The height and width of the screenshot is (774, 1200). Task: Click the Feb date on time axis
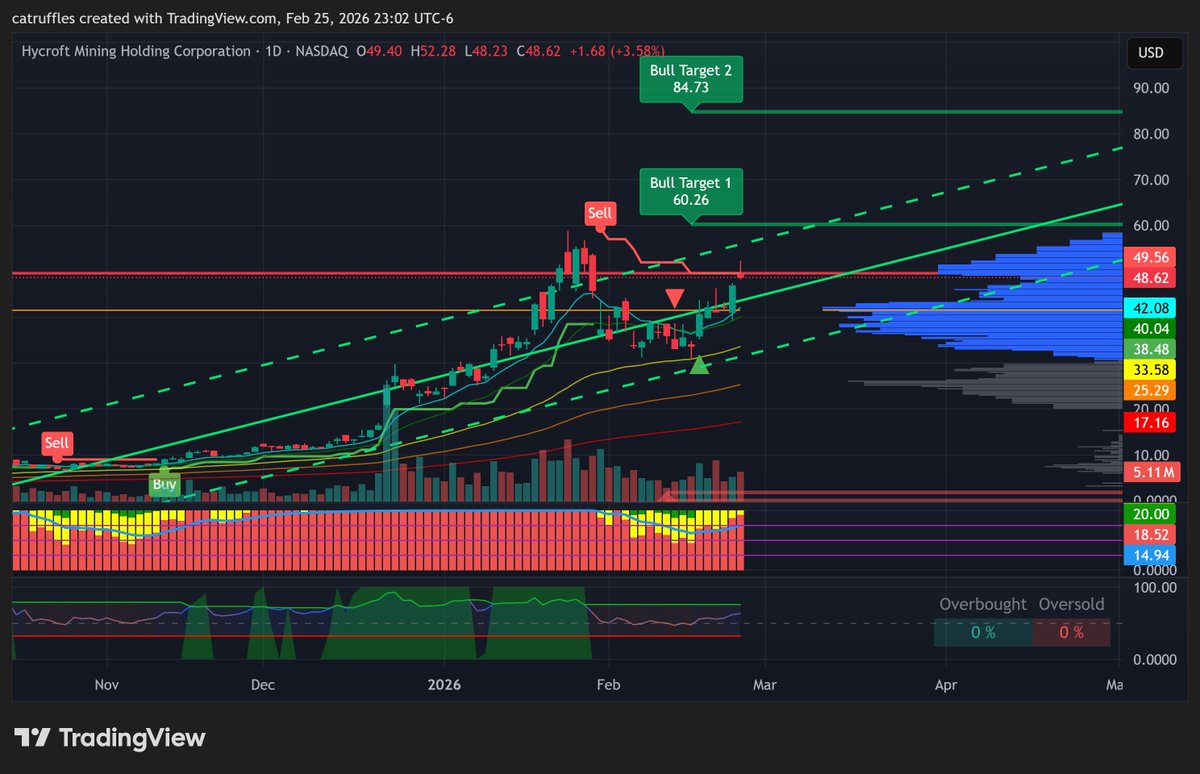tap(608, 685)
